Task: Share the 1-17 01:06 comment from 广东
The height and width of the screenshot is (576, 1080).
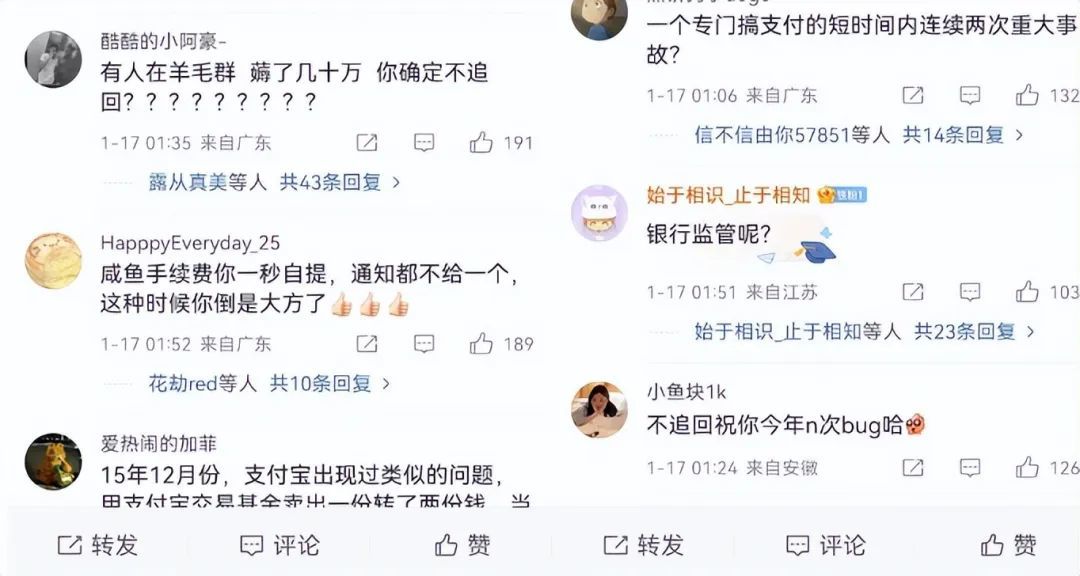Action: click(913, 95)
